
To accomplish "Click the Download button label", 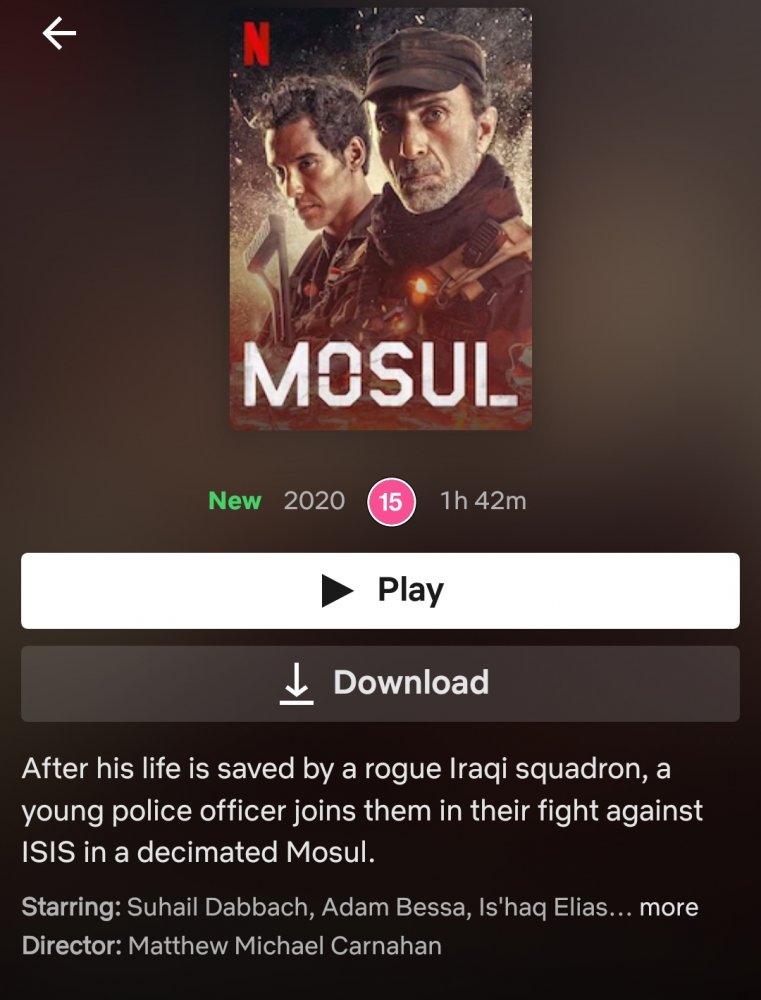I will tap(411, 682).
